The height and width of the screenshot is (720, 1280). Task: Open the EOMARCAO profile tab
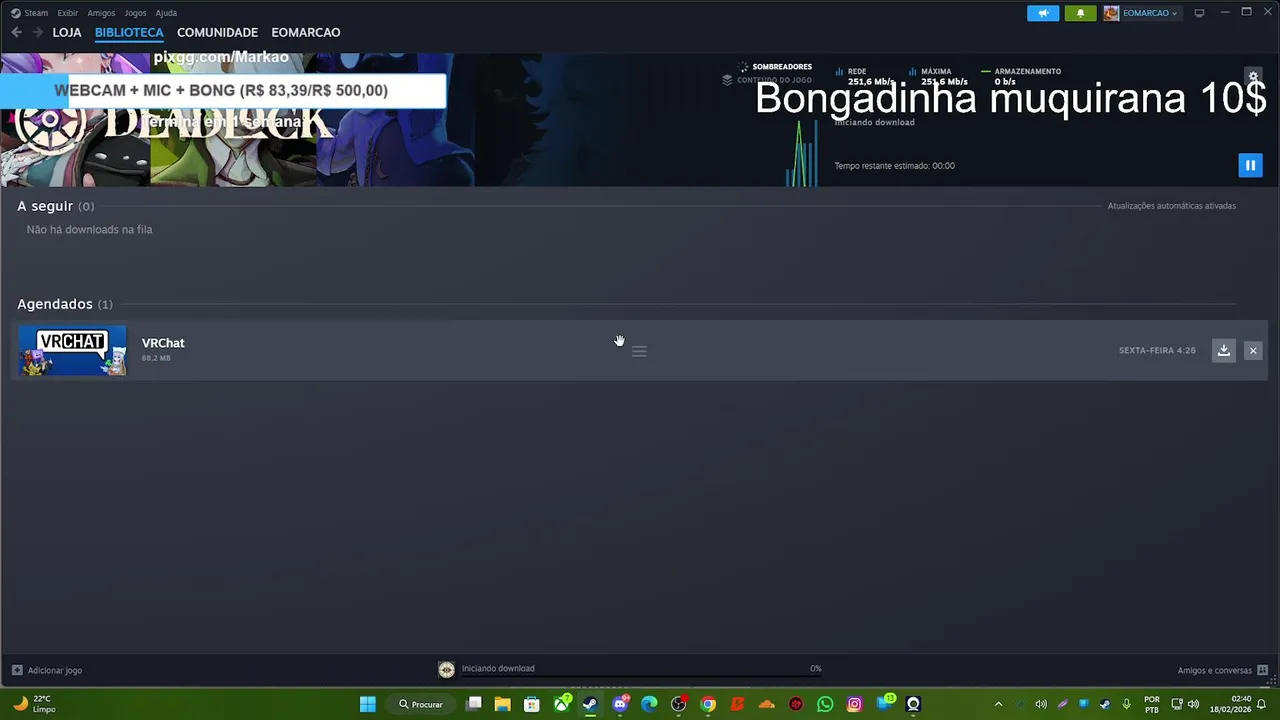(306, 32)
